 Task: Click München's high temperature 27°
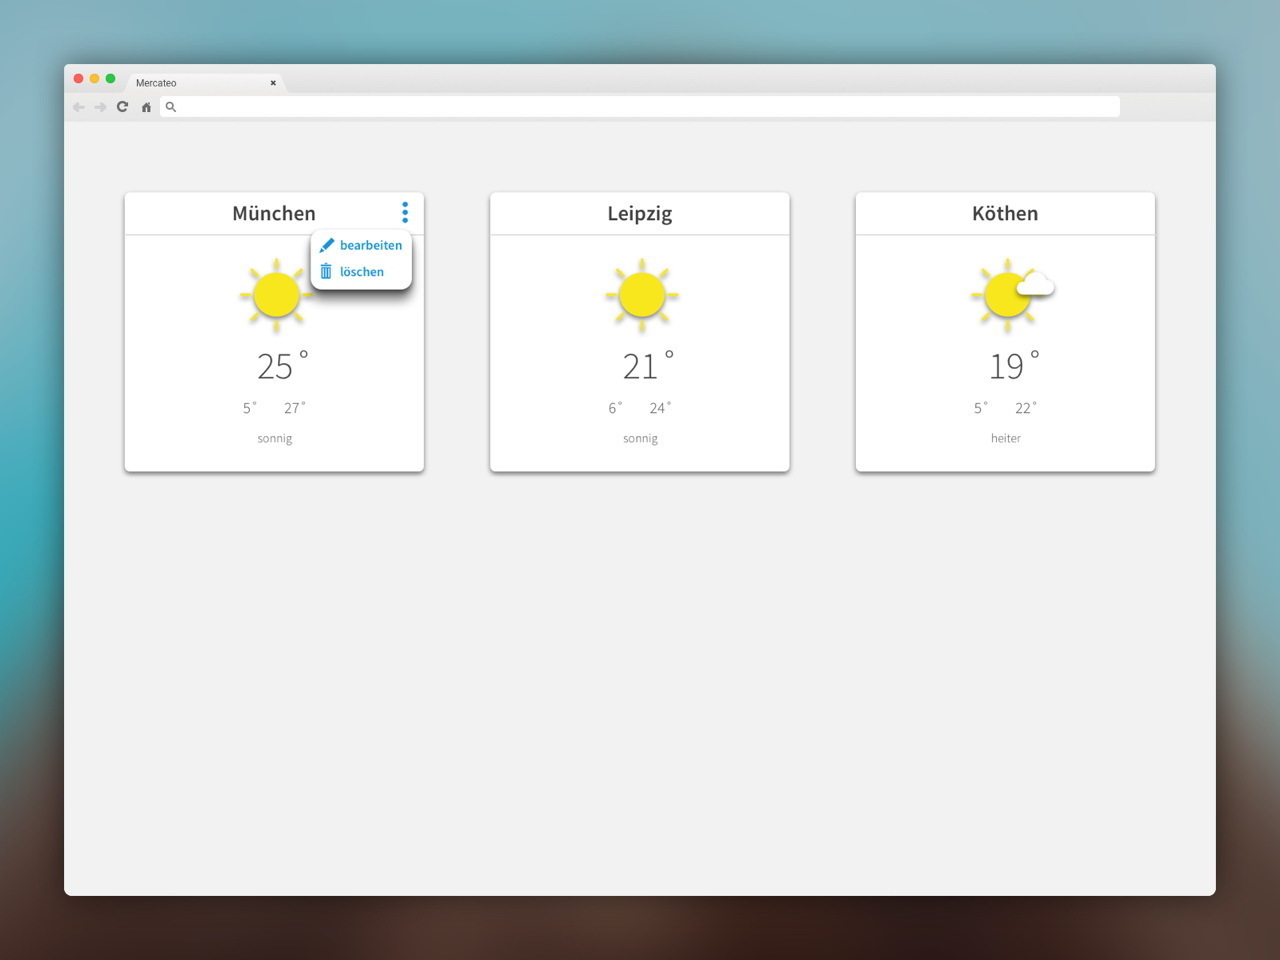295,408
